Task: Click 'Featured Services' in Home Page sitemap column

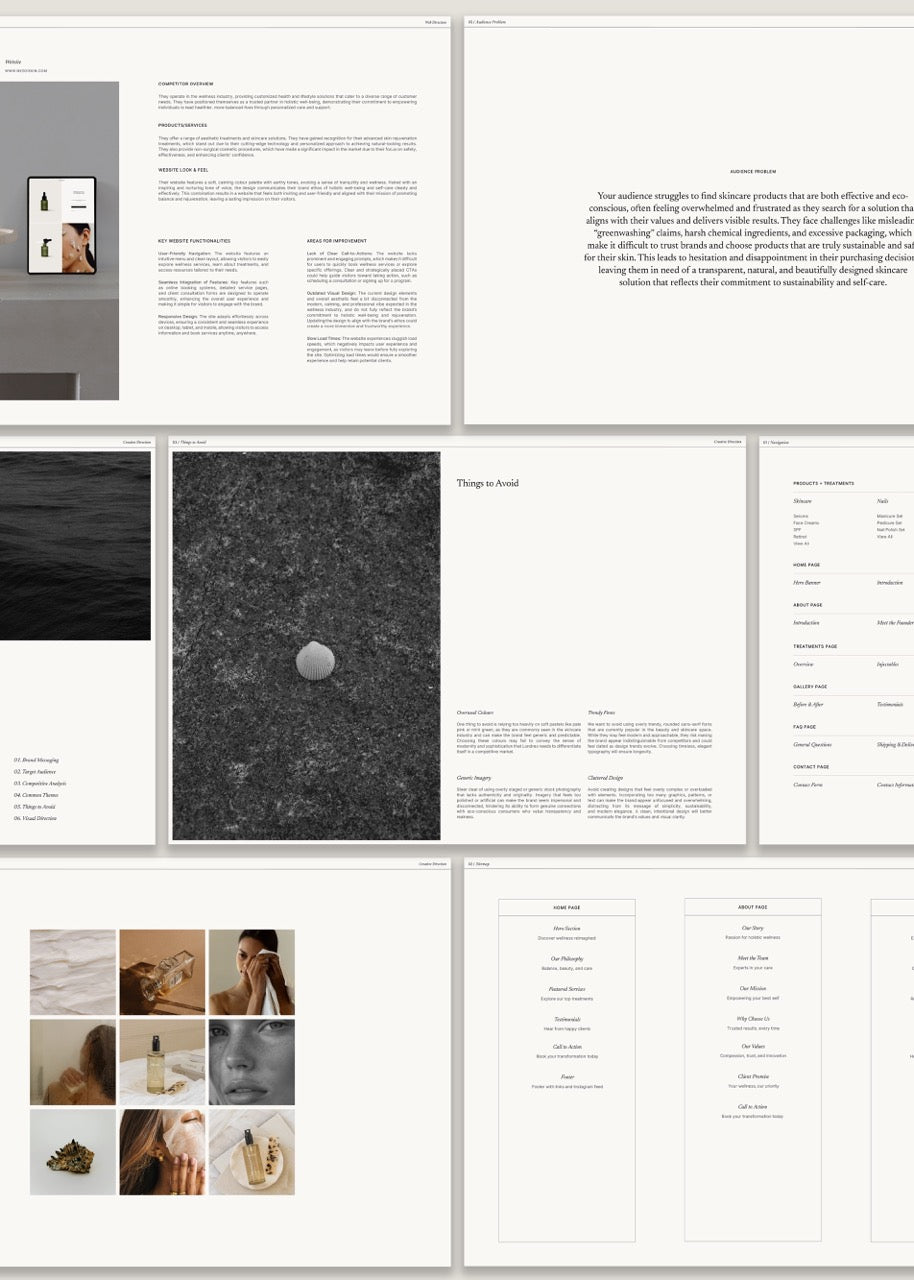Action: click(x=567, y=989)
